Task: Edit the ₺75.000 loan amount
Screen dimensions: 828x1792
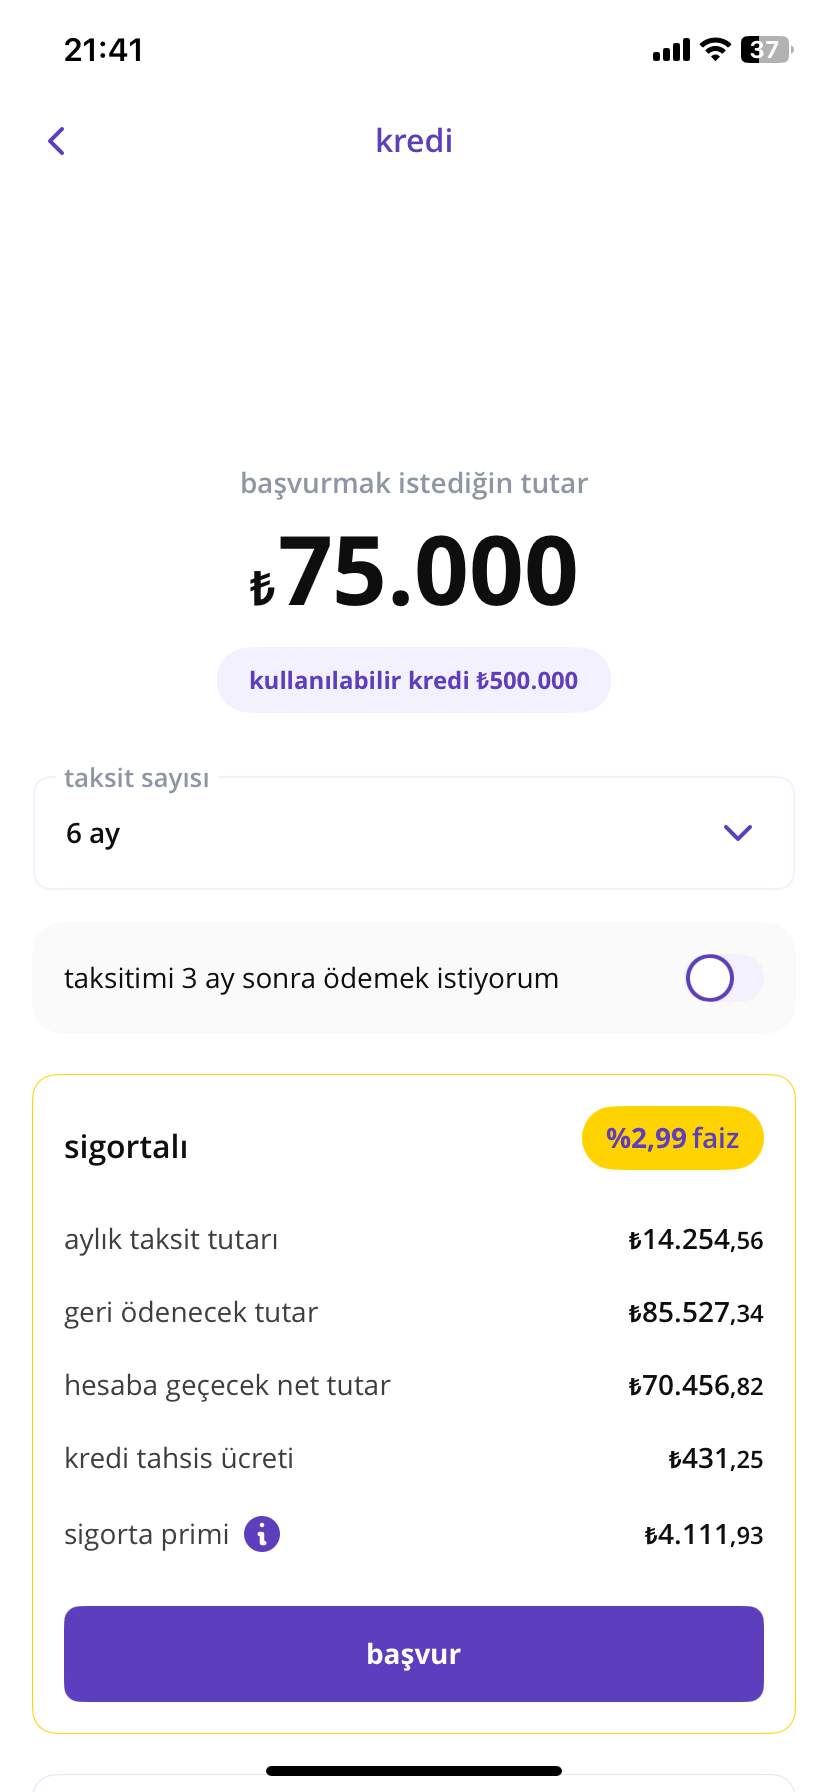Action: (414, 572)
